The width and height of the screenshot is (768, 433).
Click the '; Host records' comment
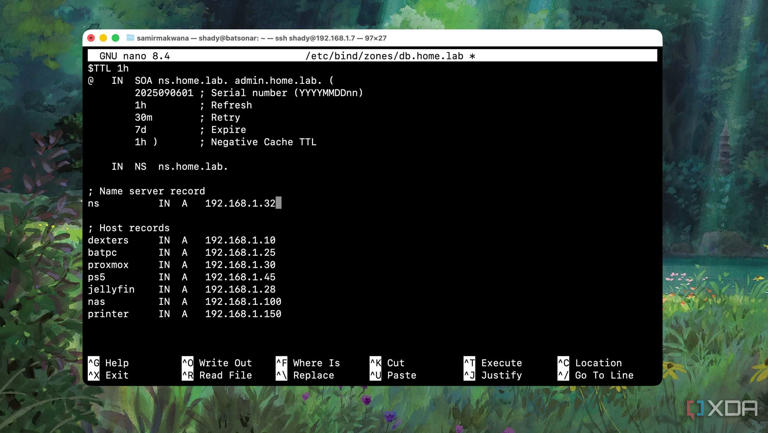pyautogui.click(x=129, y=228)
